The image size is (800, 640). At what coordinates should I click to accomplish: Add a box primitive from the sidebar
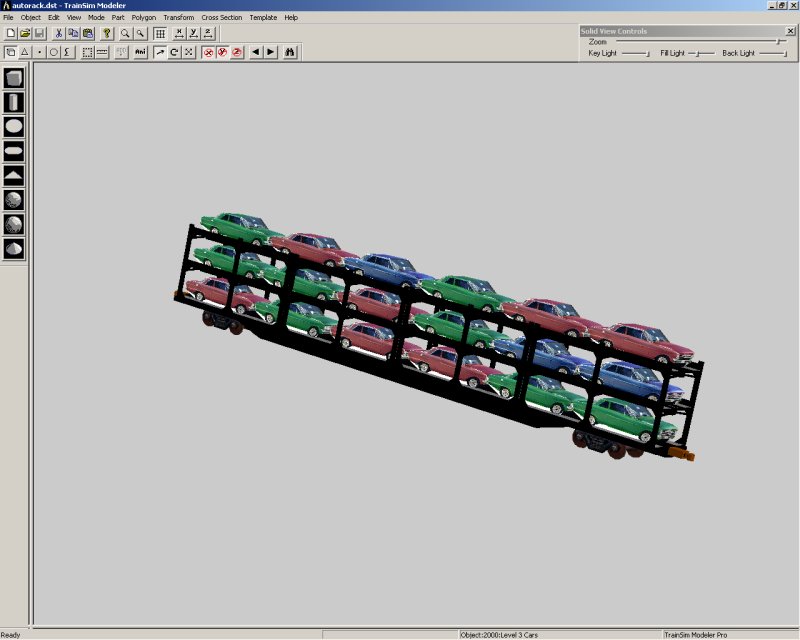14,78
